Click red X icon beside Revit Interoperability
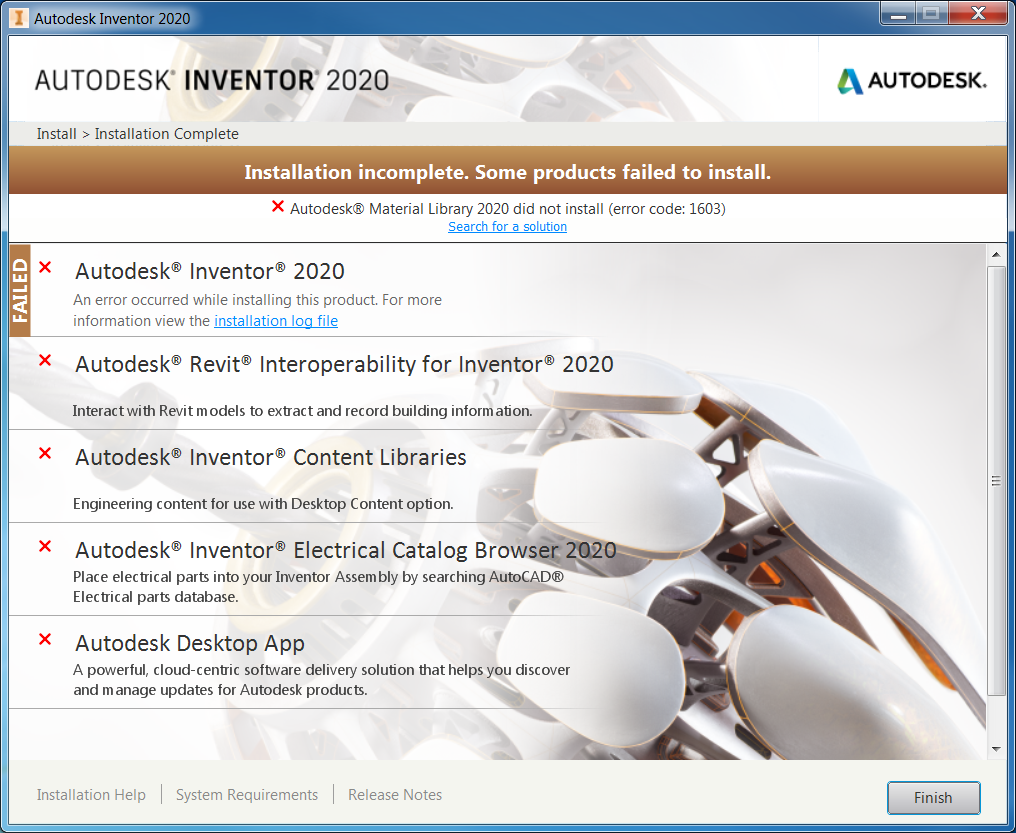 [45, 360]
